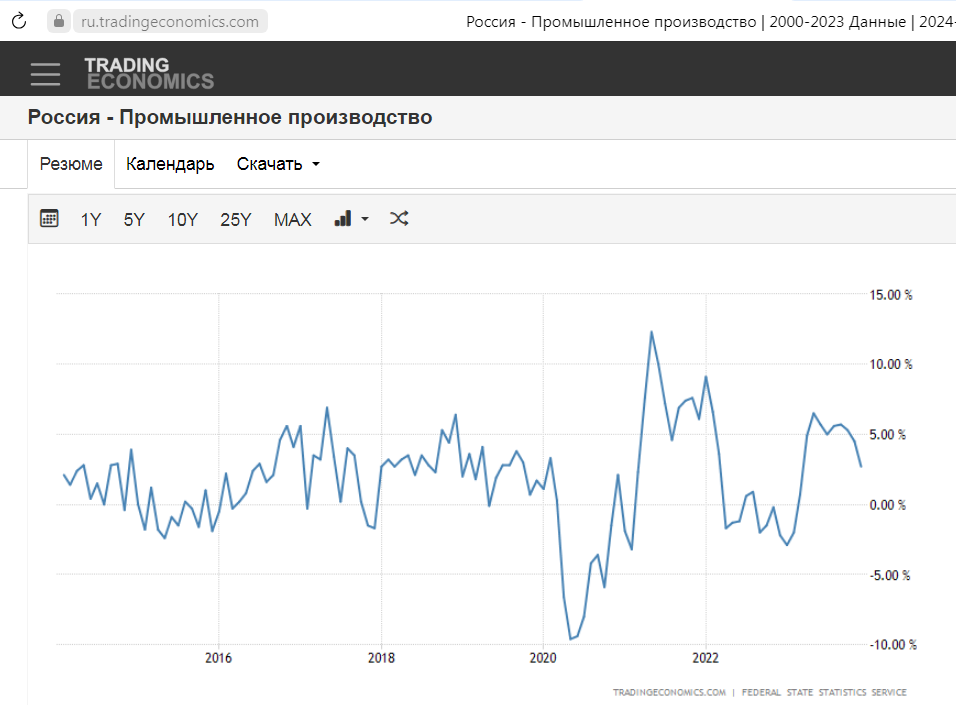The width and height of the screenshot is (956, 705).
Task: Click the 2022 x-axis label
Action: (x=705, y=658)
